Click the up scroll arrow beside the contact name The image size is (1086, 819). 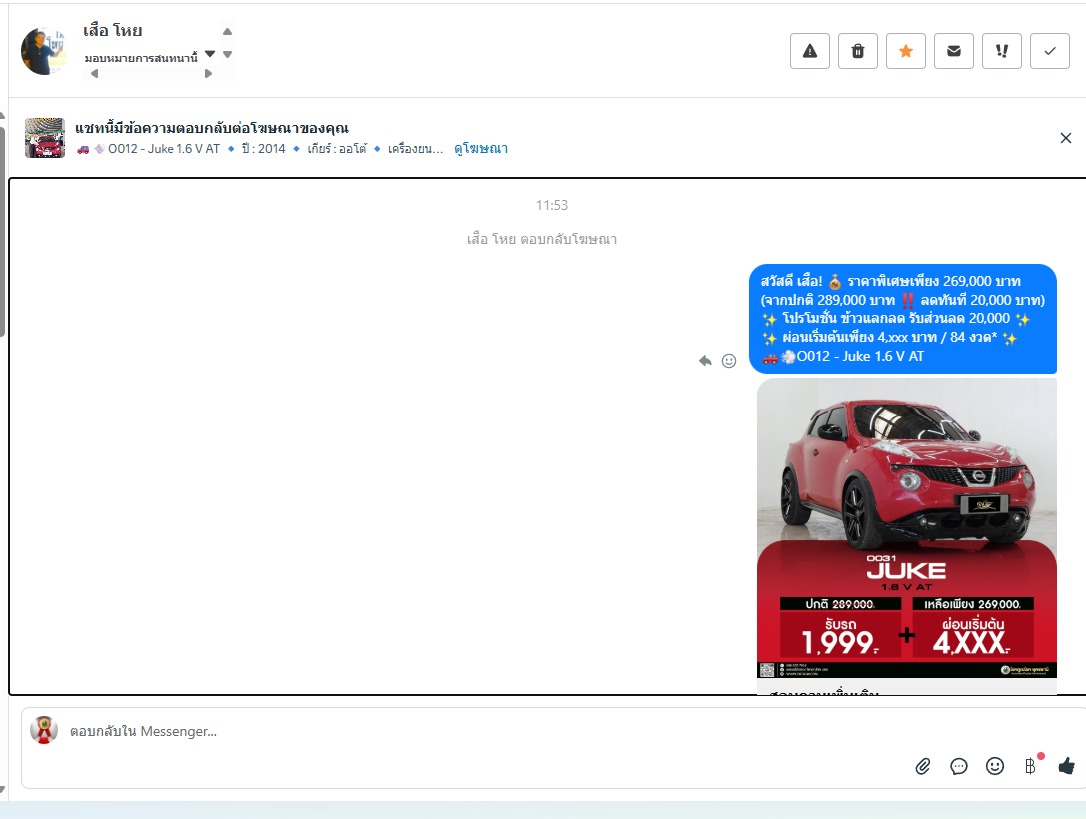point(227,31)
